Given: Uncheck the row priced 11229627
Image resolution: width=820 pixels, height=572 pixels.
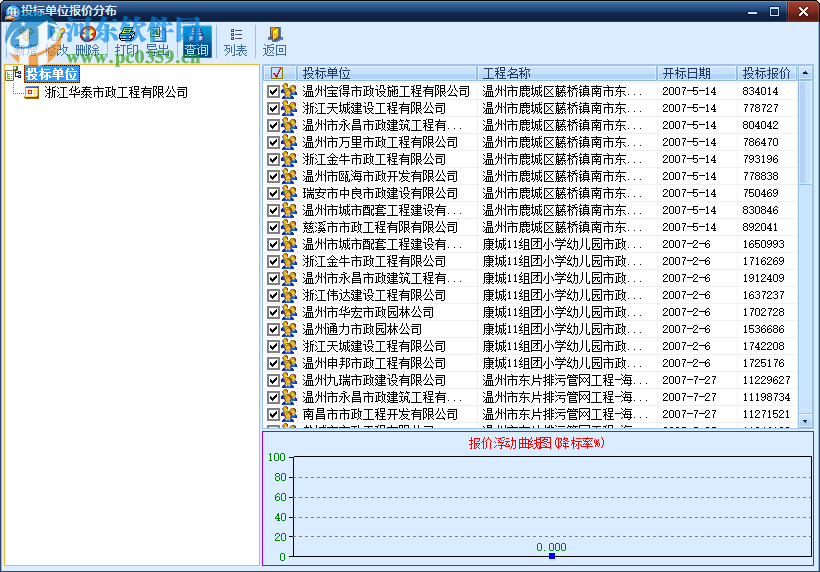Looking at the screenshot, I should 273,380.
